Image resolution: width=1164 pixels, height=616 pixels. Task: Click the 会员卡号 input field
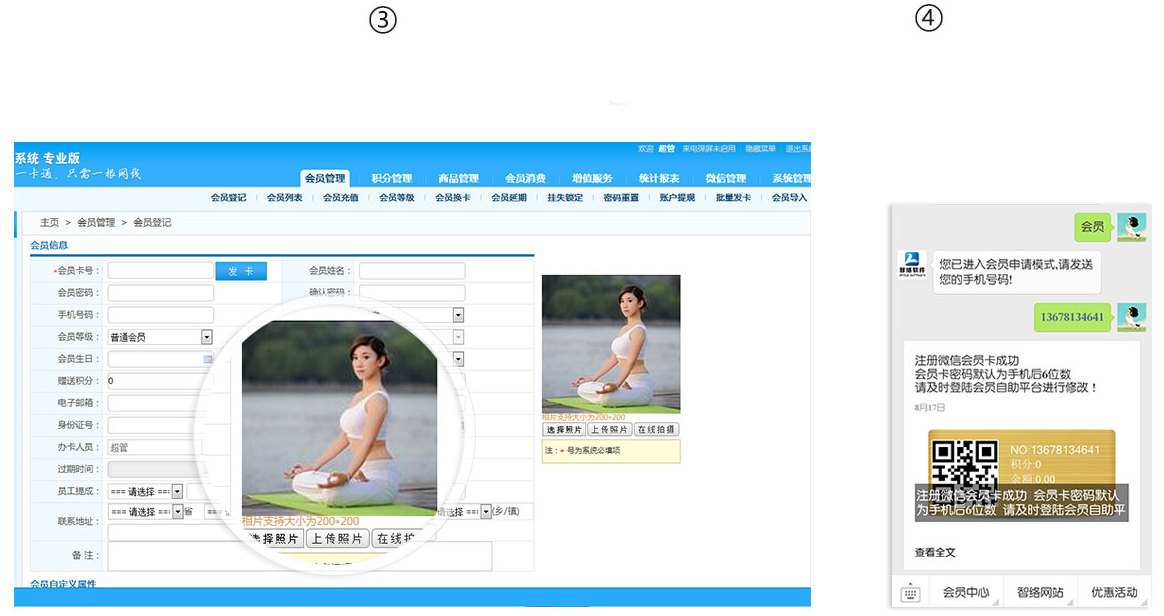coord(160,271)
